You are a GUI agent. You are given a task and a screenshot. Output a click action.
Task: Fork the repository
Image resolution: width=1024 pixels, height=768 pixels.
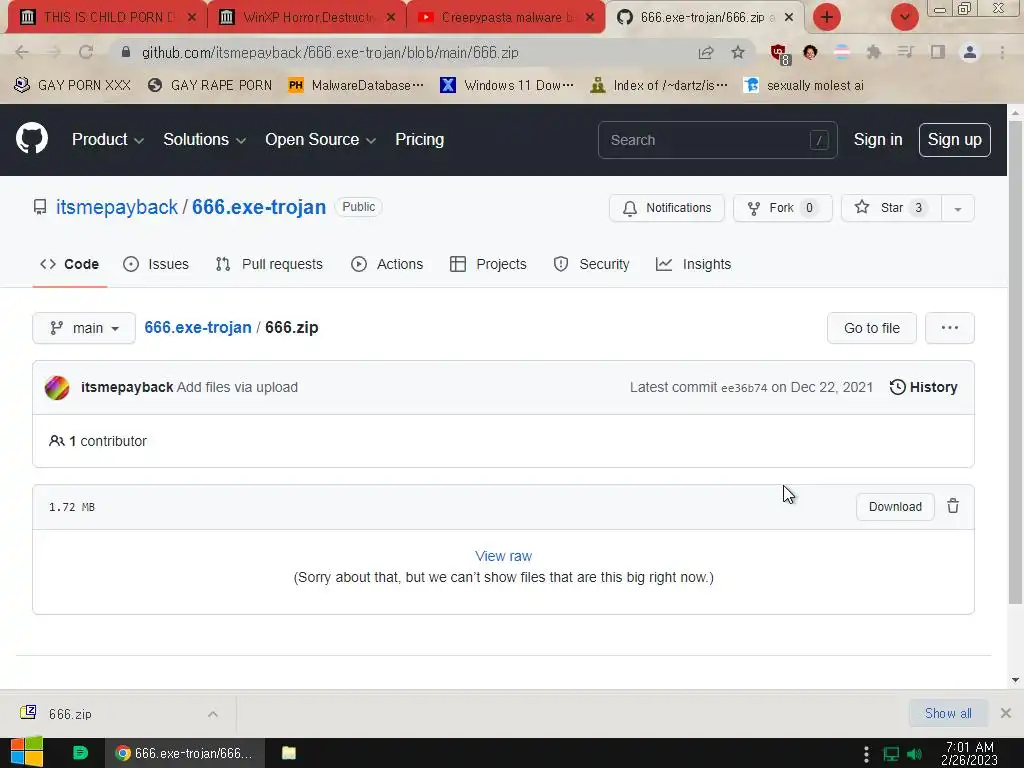coord(782,208)
